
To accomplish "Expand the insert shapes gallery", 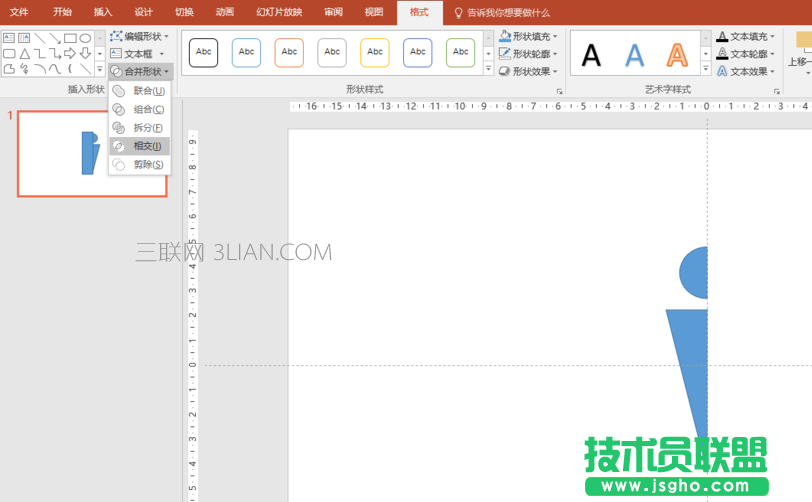I will (x=100, y=68).
